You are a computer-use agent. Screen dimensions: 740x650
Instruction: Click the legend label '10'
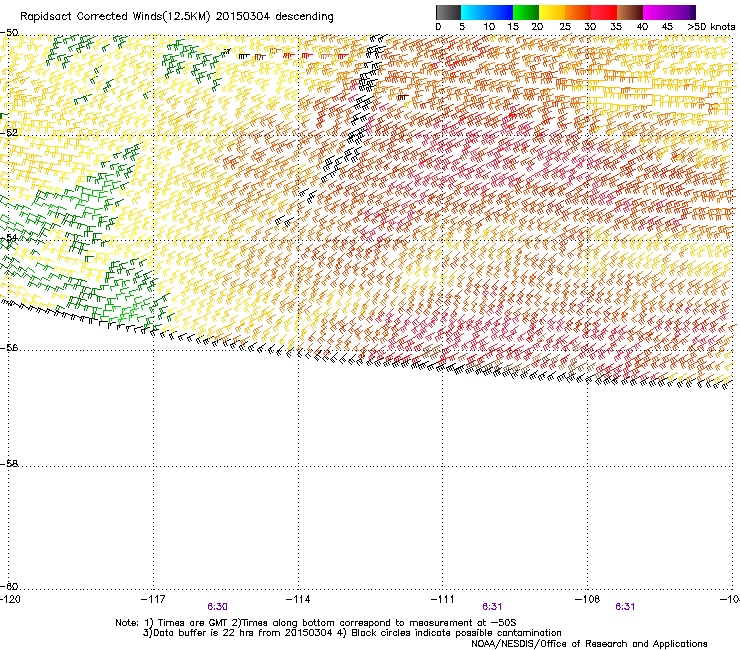tap(489, 27)
